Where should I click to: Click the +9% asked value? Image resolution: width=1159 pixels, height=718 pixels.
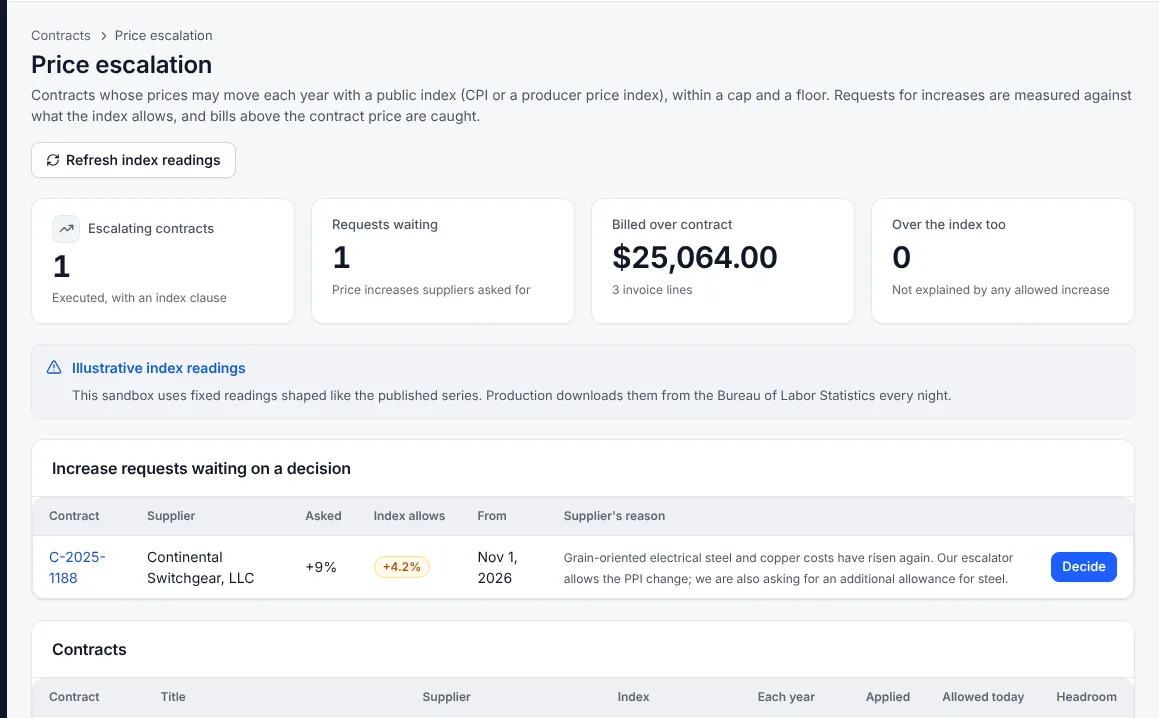click(321, 567)
